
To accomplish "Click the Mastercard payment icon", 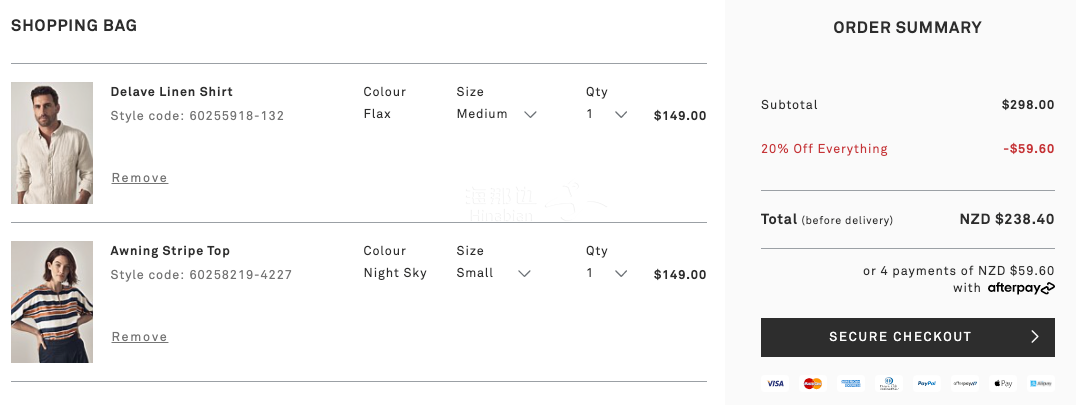I will coord(813,384).
